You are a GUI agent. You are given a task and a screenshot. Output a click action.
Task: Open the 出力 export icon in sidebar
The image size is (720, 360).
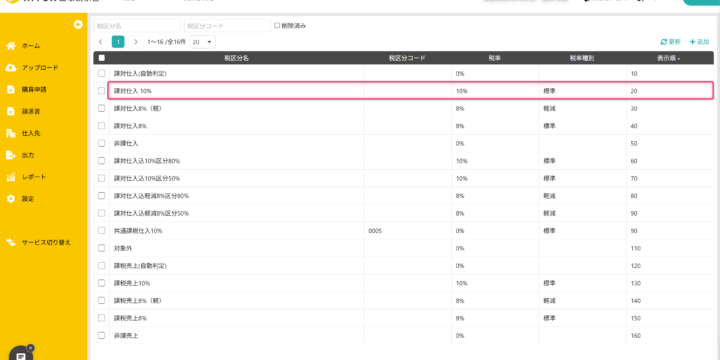click(11, 155)
